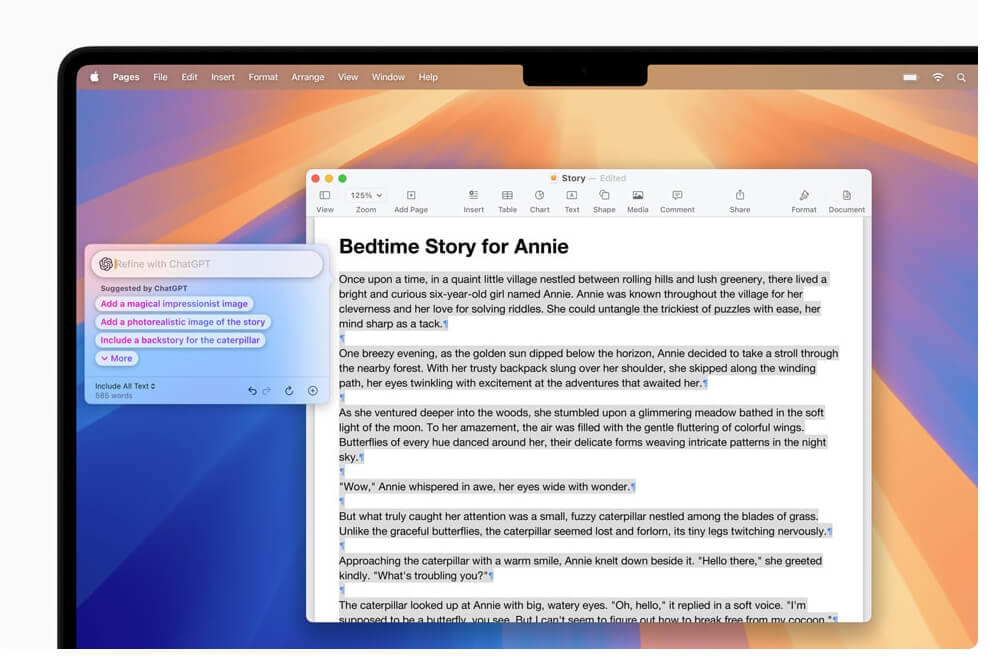Viewport: 987px width, 657px height.
Task: Expand More ChatGPT suggestions
Action: [x=116, y=357]
